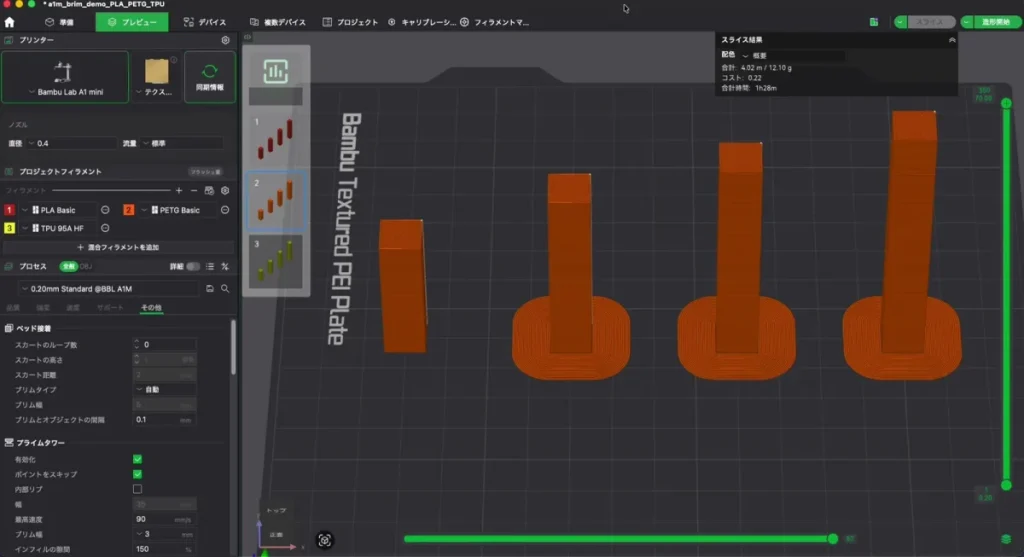
Task: Select the Global process mode toggle
Action: tap(68, 266)
